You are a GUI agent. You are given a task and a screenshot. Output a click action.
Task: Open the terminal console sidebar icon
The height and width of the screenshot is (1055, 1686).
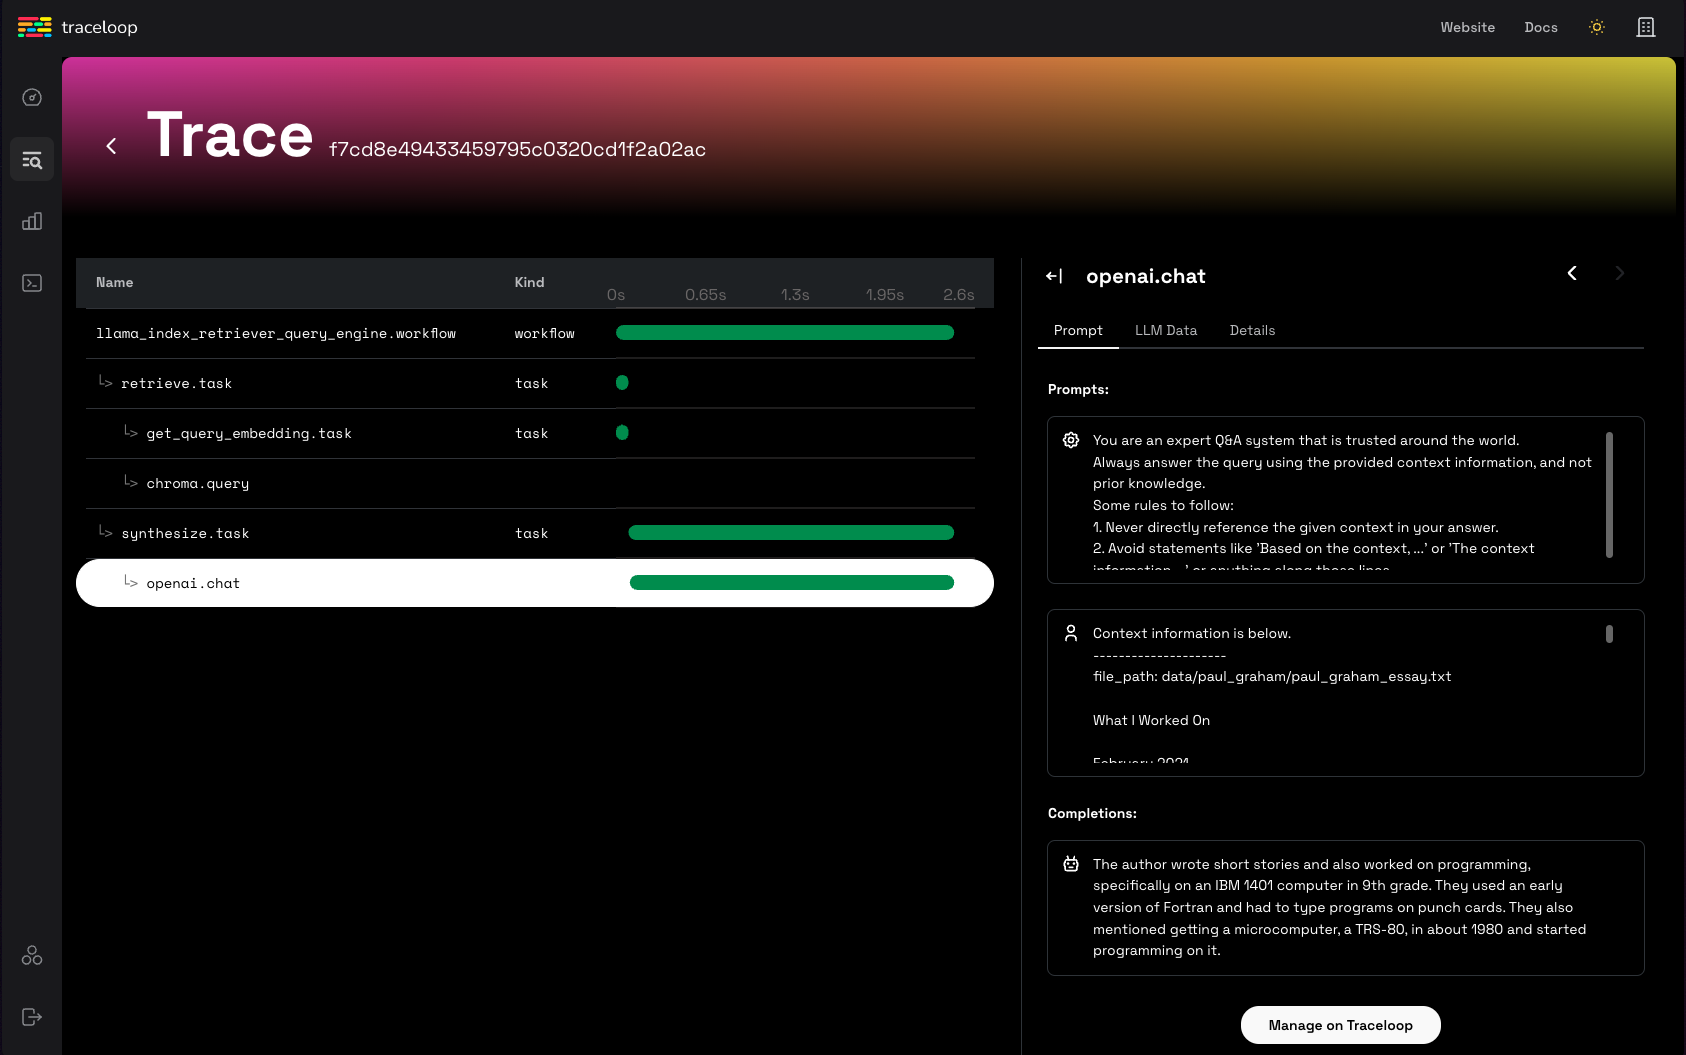pos(32,283)
